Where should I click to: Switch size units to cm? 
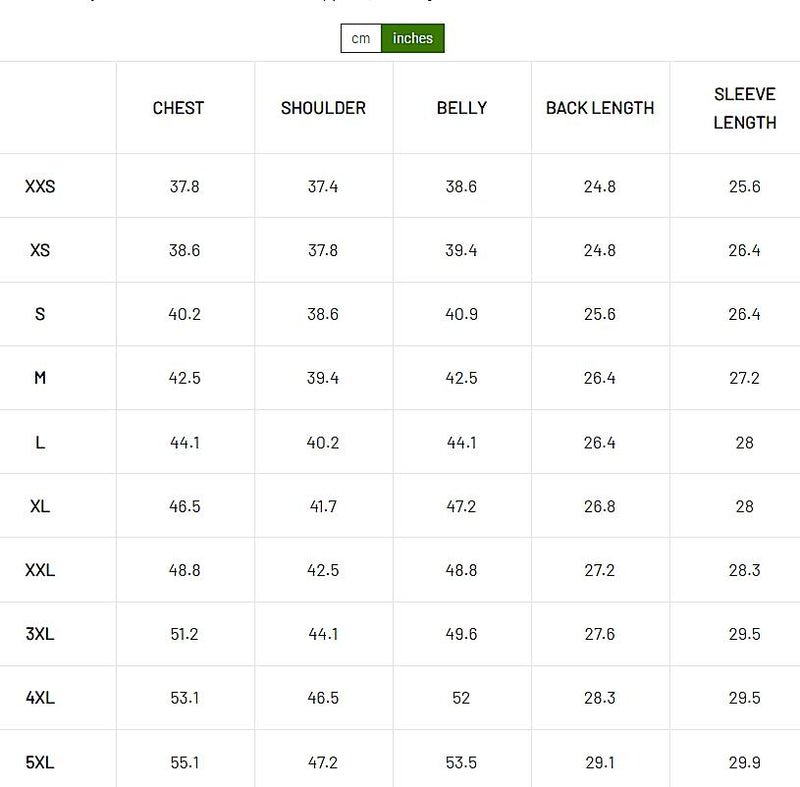pyautogui.click(x=361, y=39)
